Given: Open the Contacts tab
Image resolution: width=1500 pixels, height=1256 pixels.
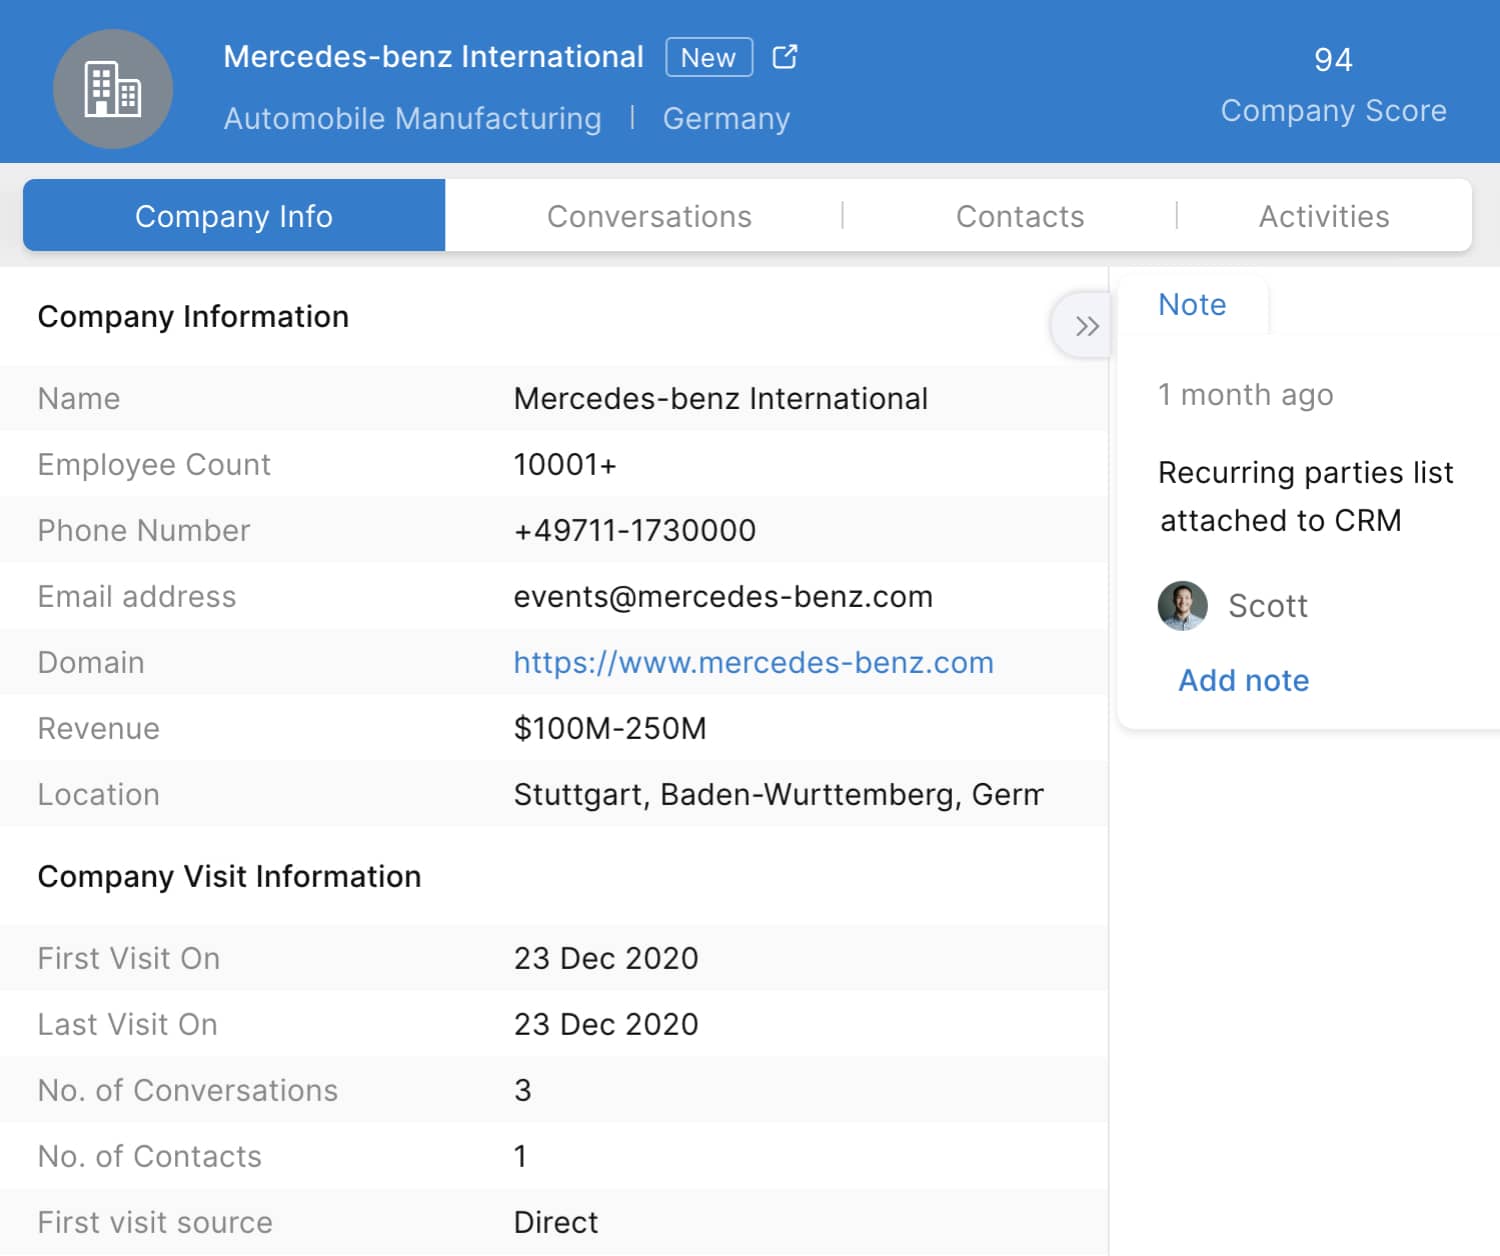Looking at the screenshot, I should click(x=1019, y=216).
